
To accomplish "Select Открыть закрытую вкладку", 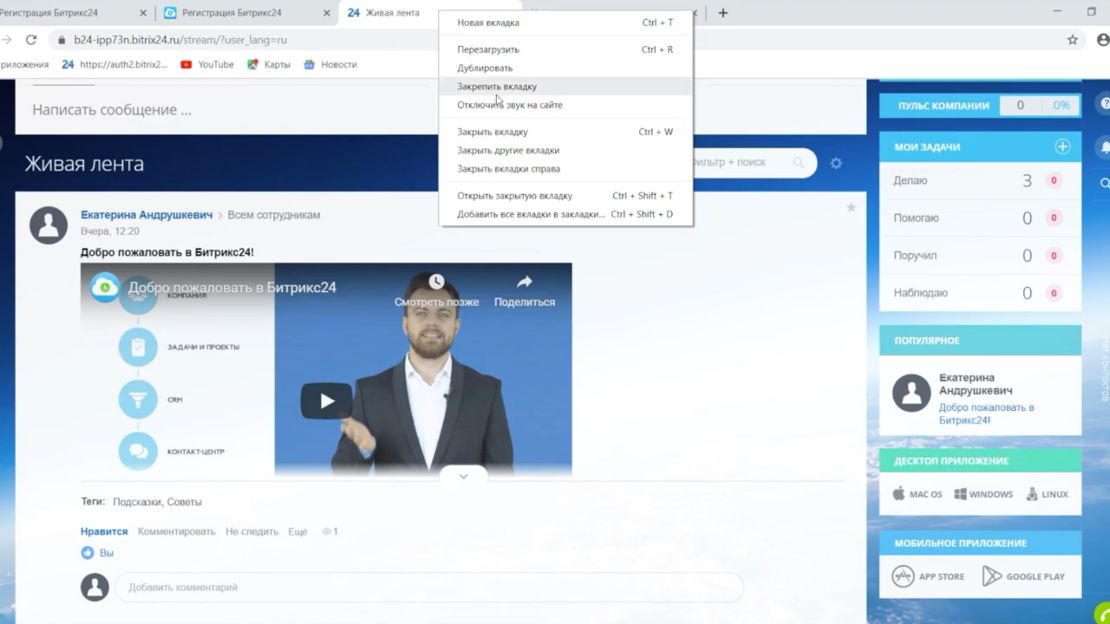I will 566,195.
